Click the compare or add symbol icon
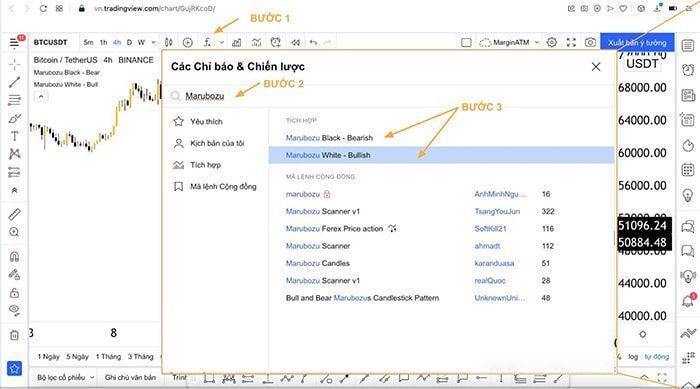This screenshot has width=700, height=389. [188, 42]
